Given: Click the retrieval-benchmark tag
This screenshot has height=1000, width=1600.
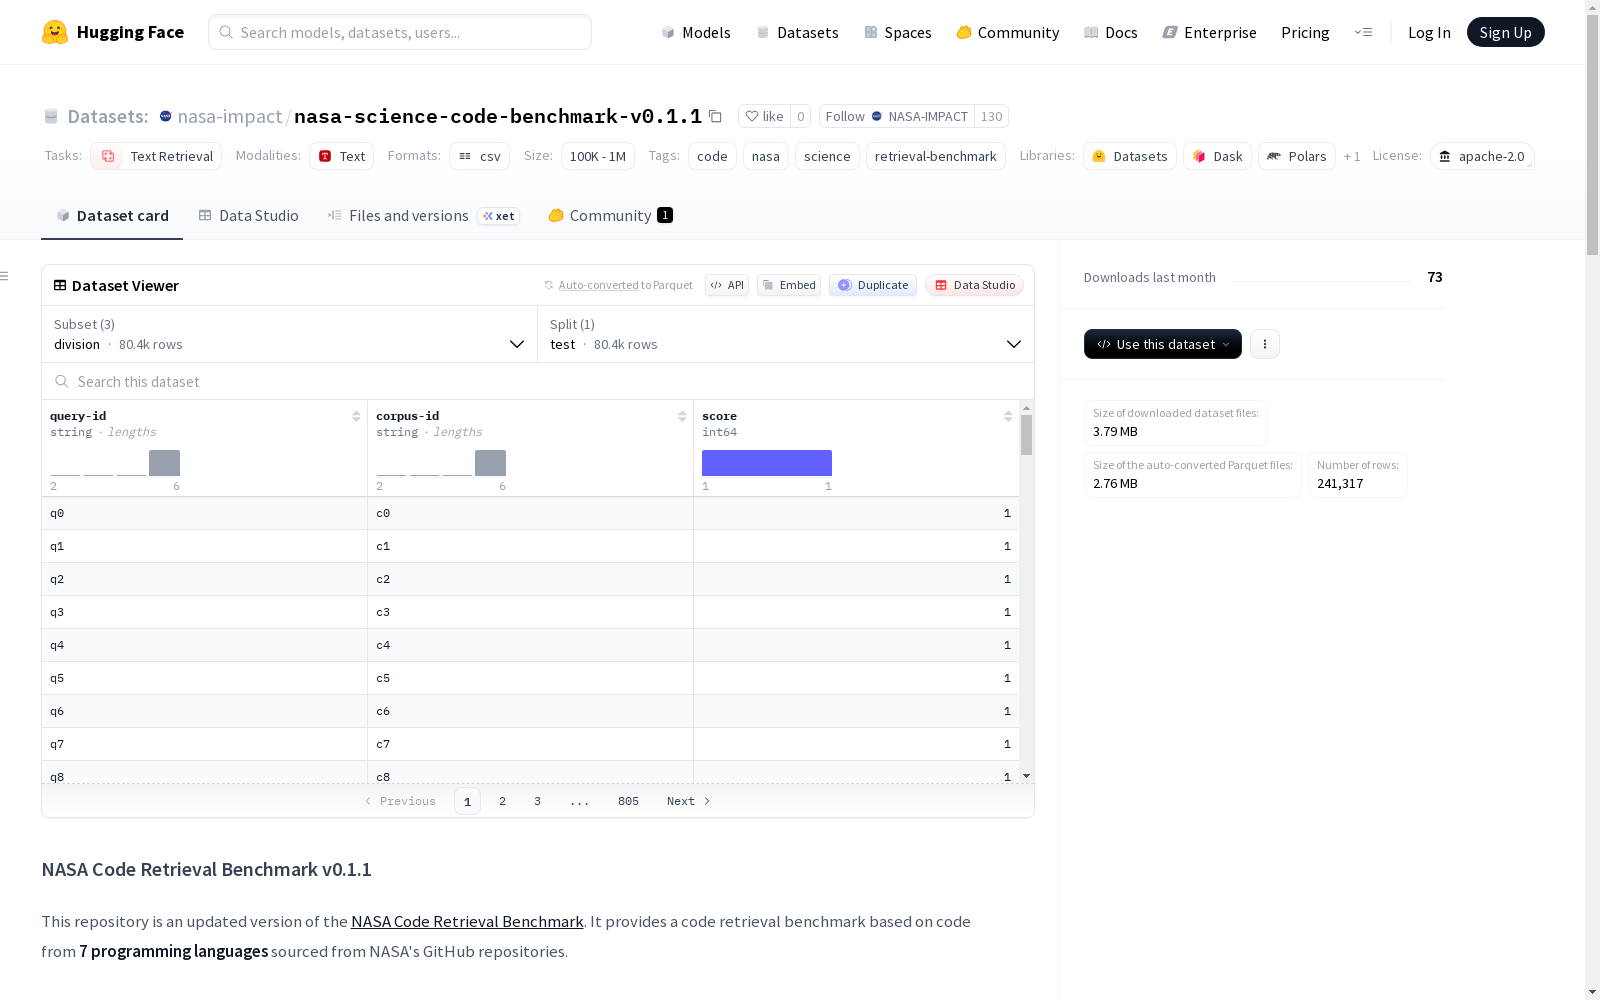Looking at the screenshot, I should click(936, 156).
